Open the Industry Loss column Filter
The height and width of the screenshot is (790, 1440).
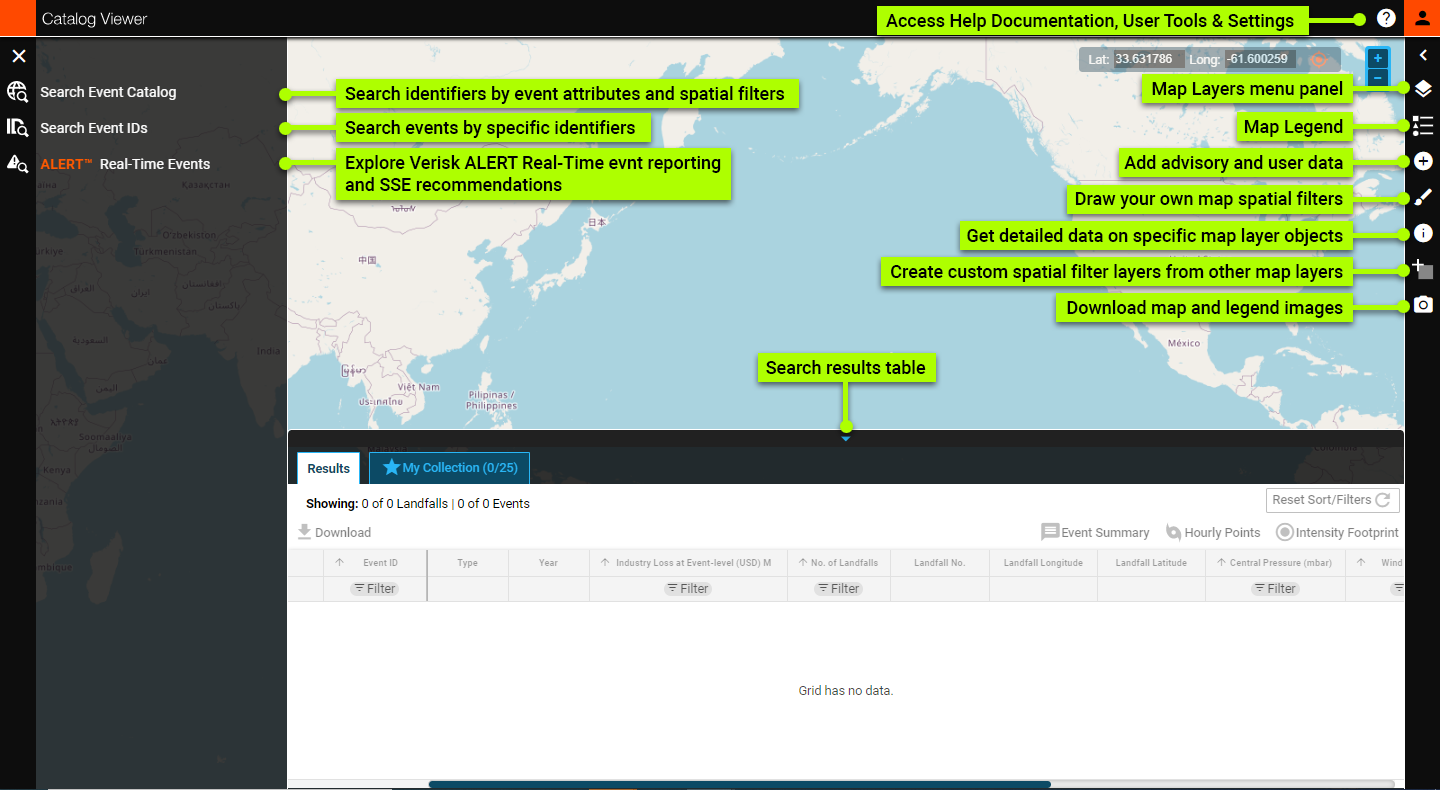(x=688, y=589)
